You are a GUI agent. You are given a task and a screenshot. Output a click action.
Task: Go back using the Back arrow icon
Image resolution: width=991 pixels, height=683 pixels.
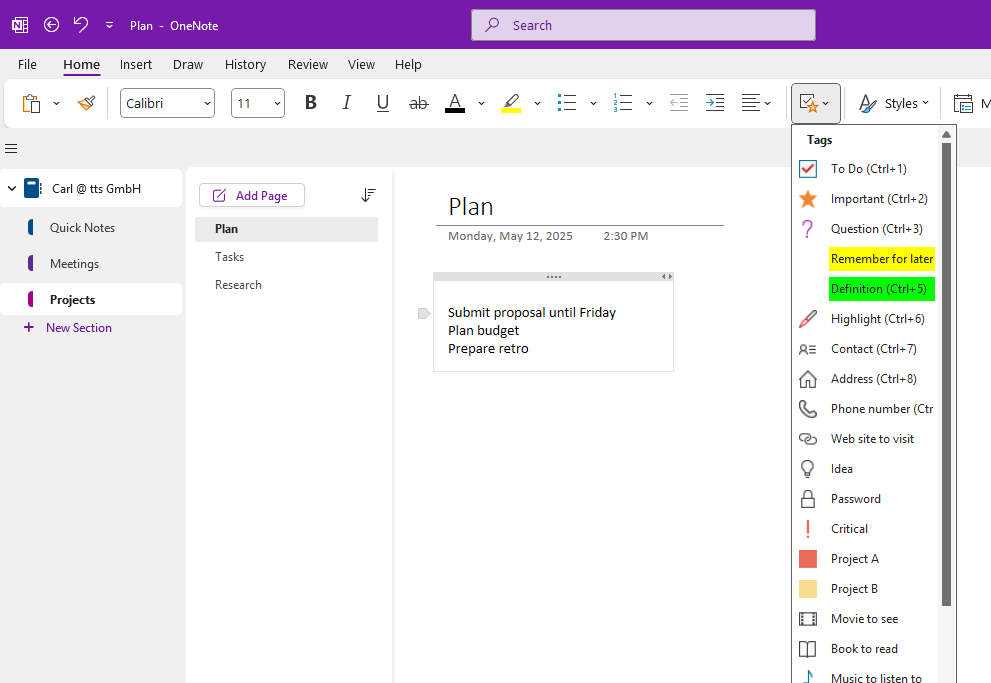click(51, 25)
